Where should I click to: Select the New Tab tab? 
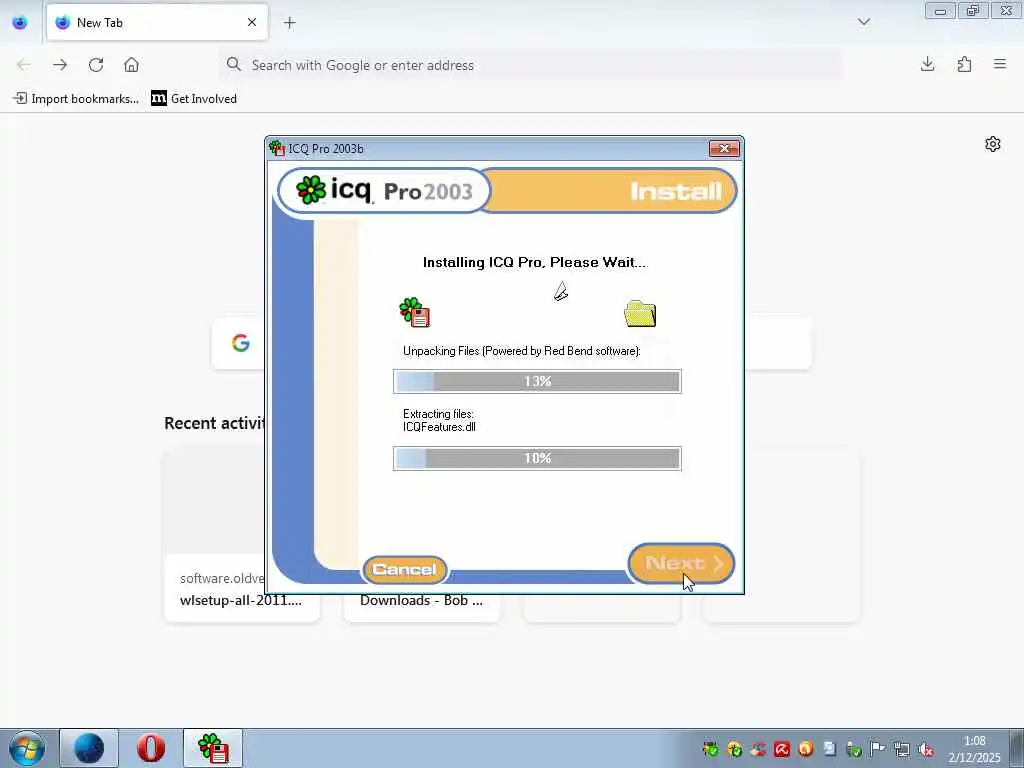point(157,22)
